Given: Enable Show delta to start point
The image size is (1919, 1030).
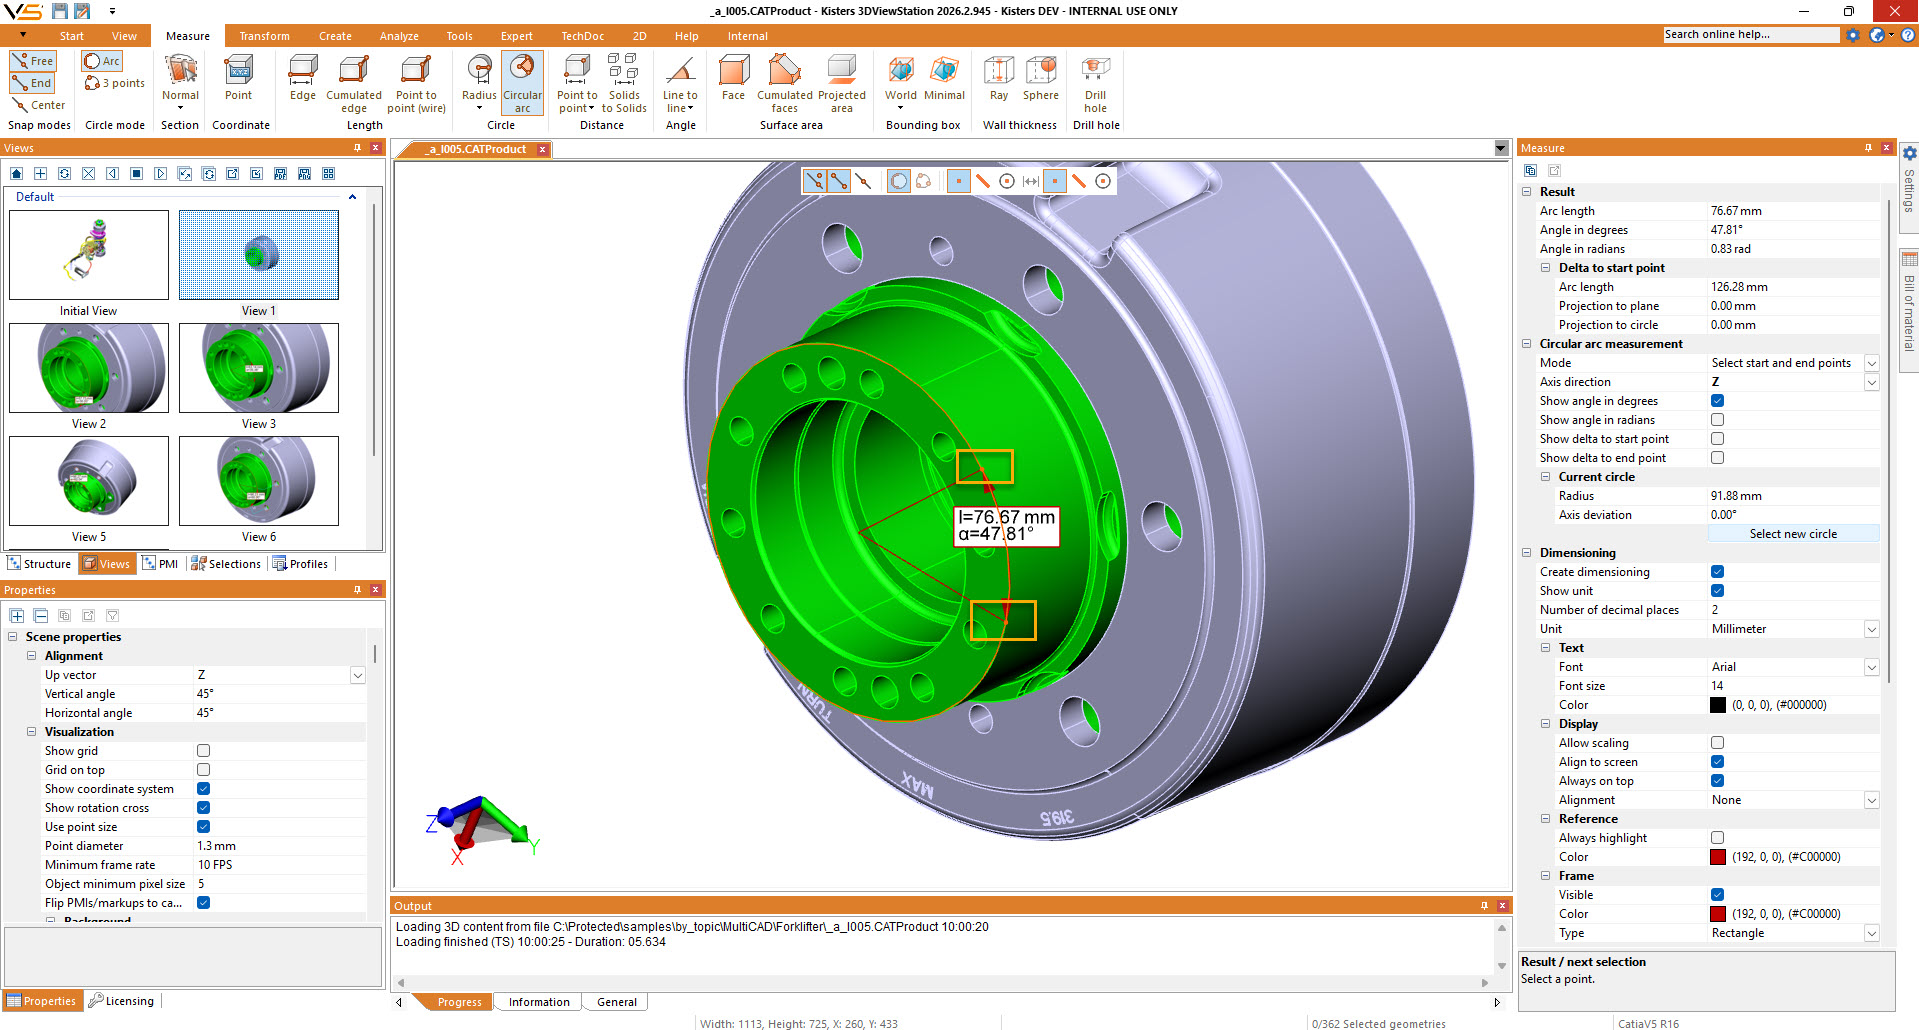Looking at the screenshot, I should pyautogui.click(x=1717, y=439).
